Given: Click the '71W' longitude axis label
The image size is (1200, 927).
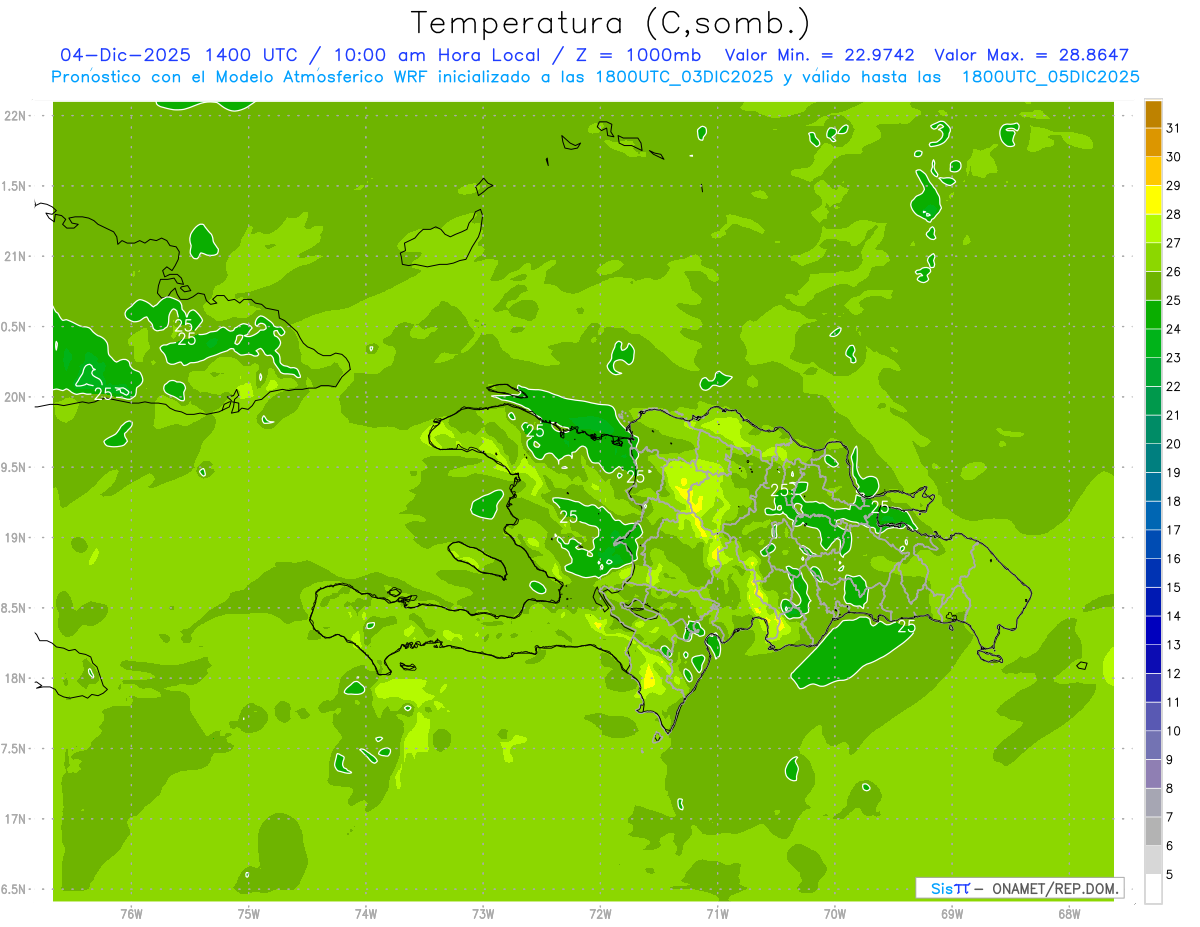Looking at the screenshot, I should [x=717, y=914].
